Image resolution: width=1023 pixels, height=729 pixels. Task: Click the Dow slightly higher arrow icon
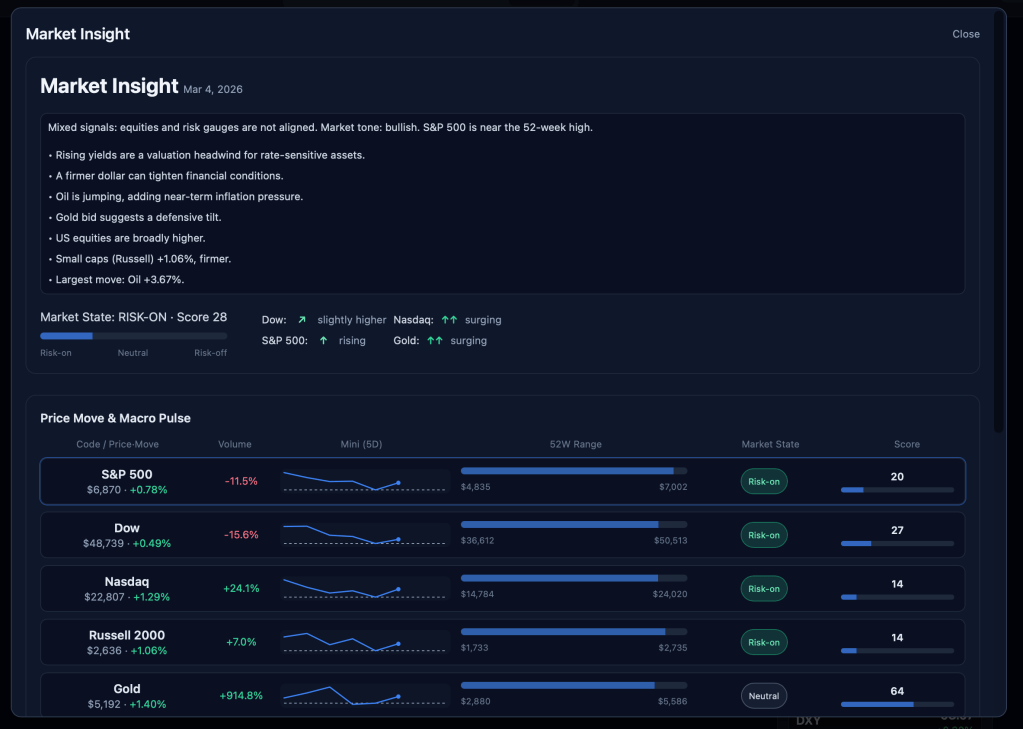click(302, 320)
